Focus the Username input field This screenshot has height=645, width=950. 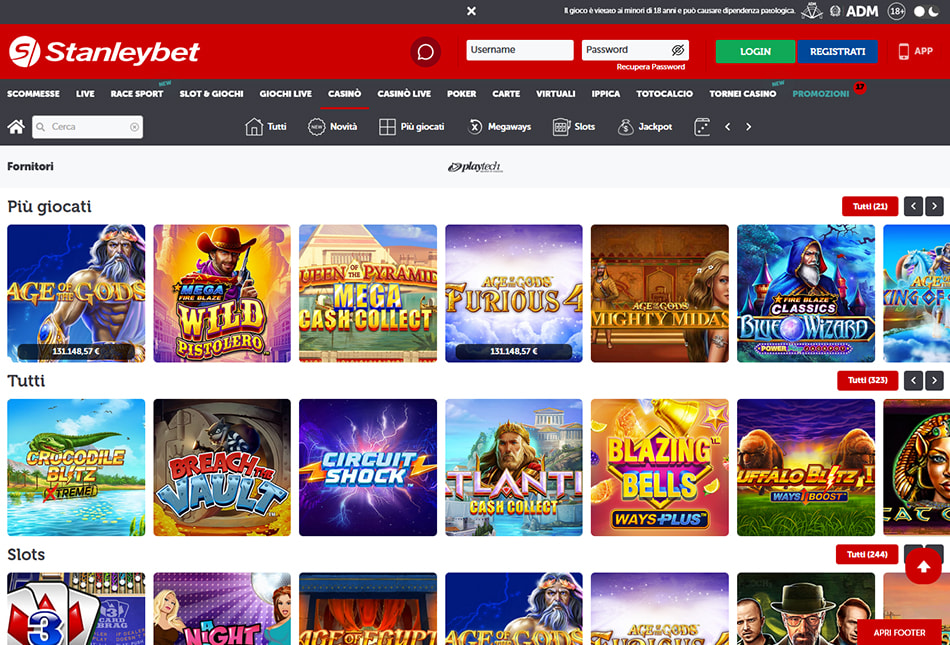[520, 50]
